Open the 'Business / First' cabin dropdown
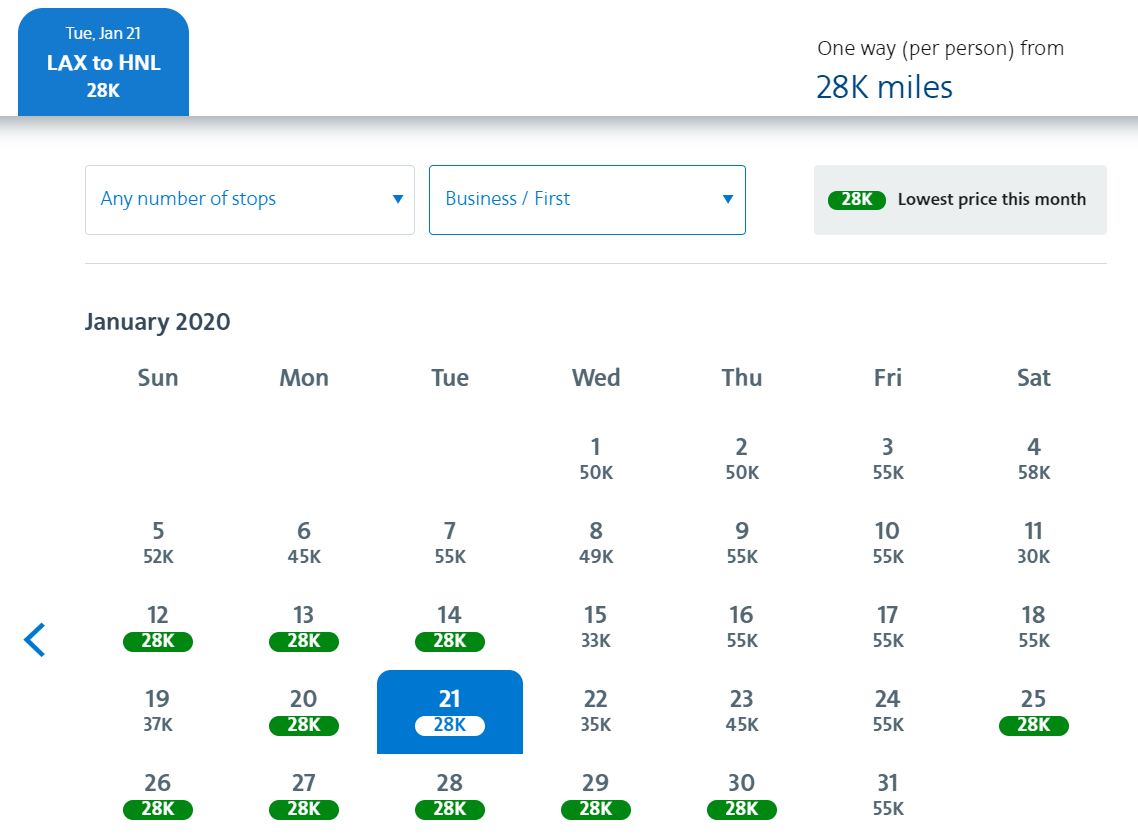The image size is (1138, 837). coord(587,199)
